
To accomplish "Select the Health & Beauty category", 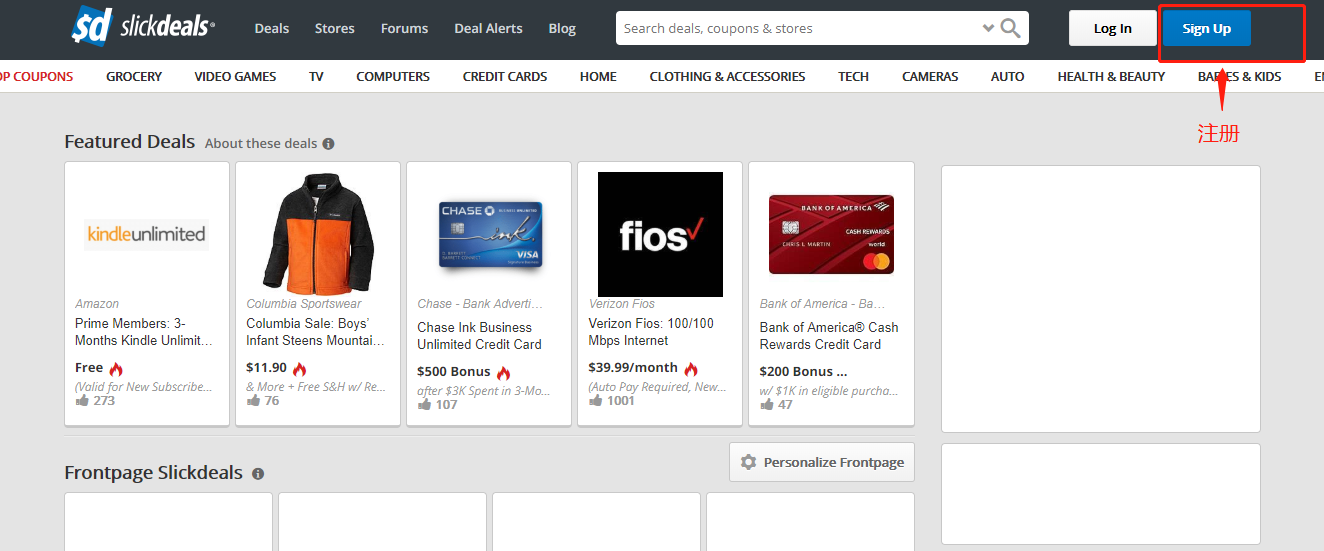I will pyautogui.click(x=1111, y=76).
